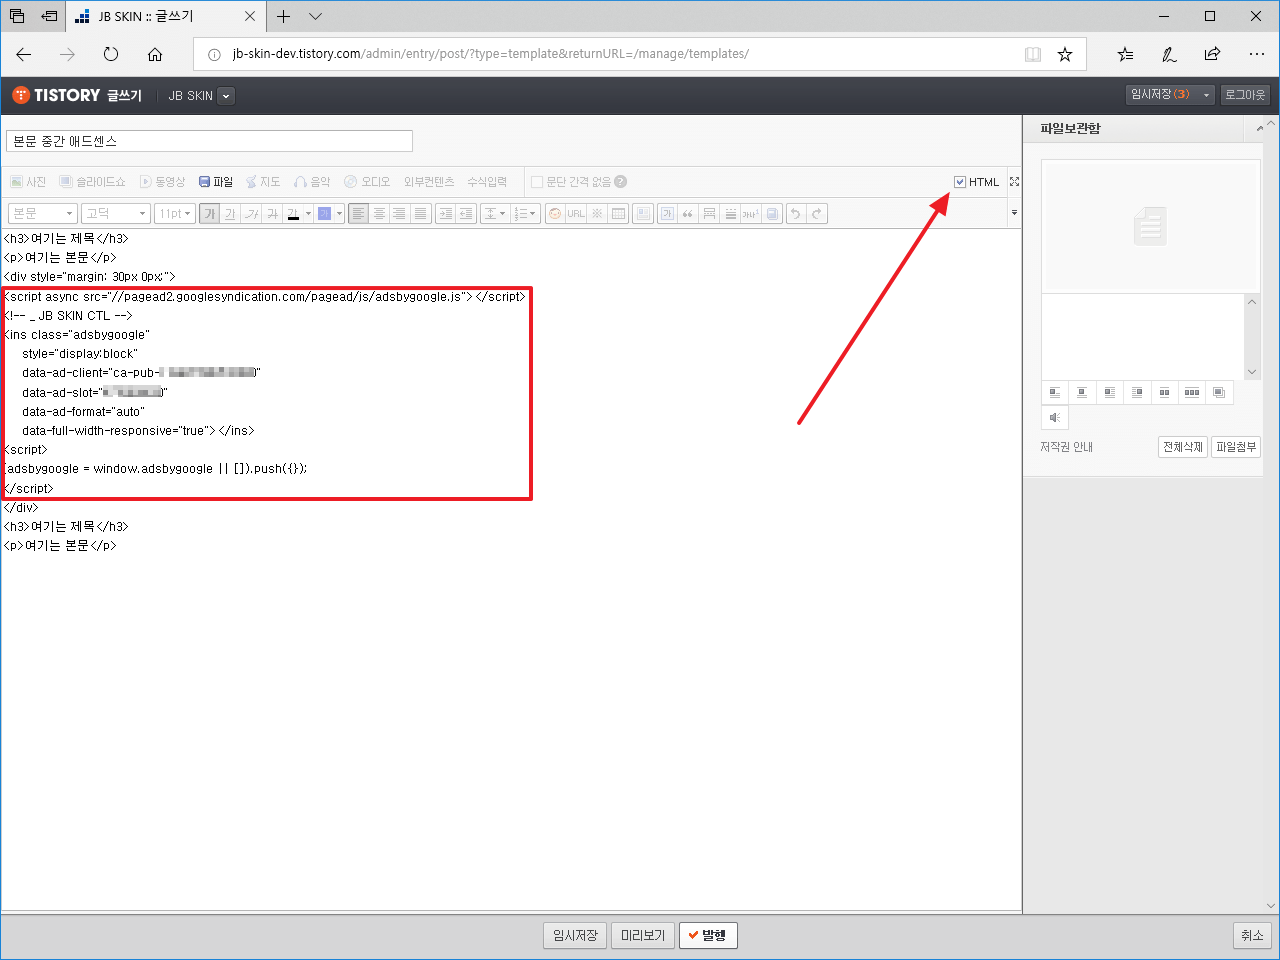
Task: Click the 사진 photo insert icon
Action: 29,182
